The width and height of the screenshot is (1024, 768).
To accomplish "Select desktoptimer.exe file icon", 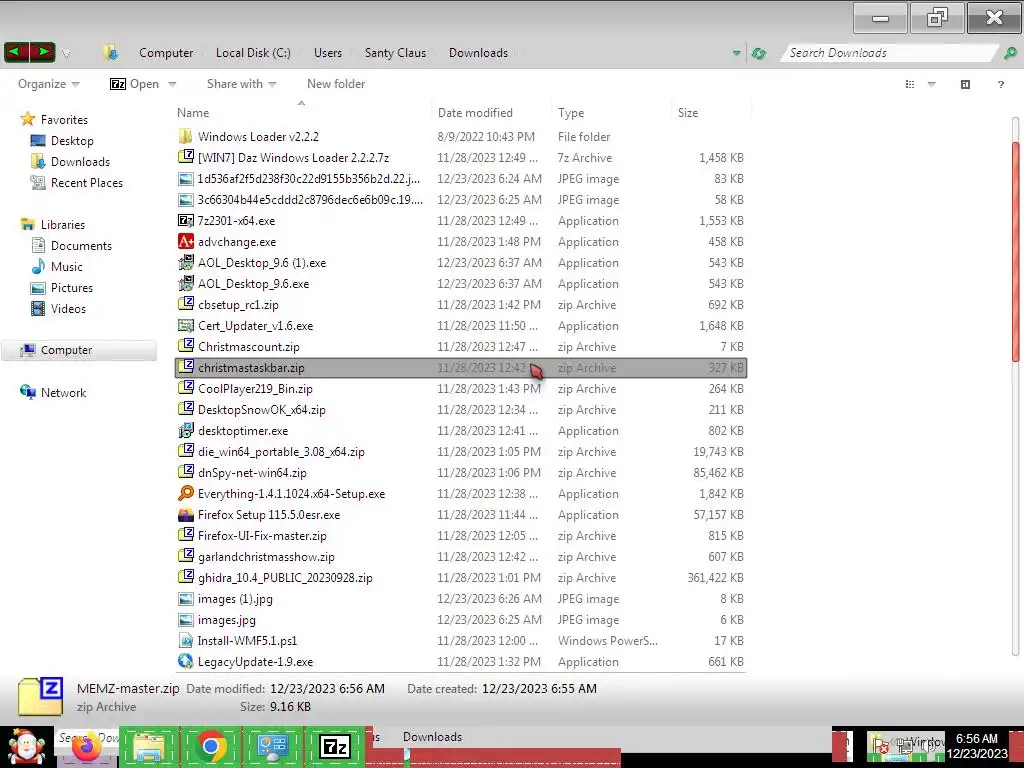I will tap(185, 430).
